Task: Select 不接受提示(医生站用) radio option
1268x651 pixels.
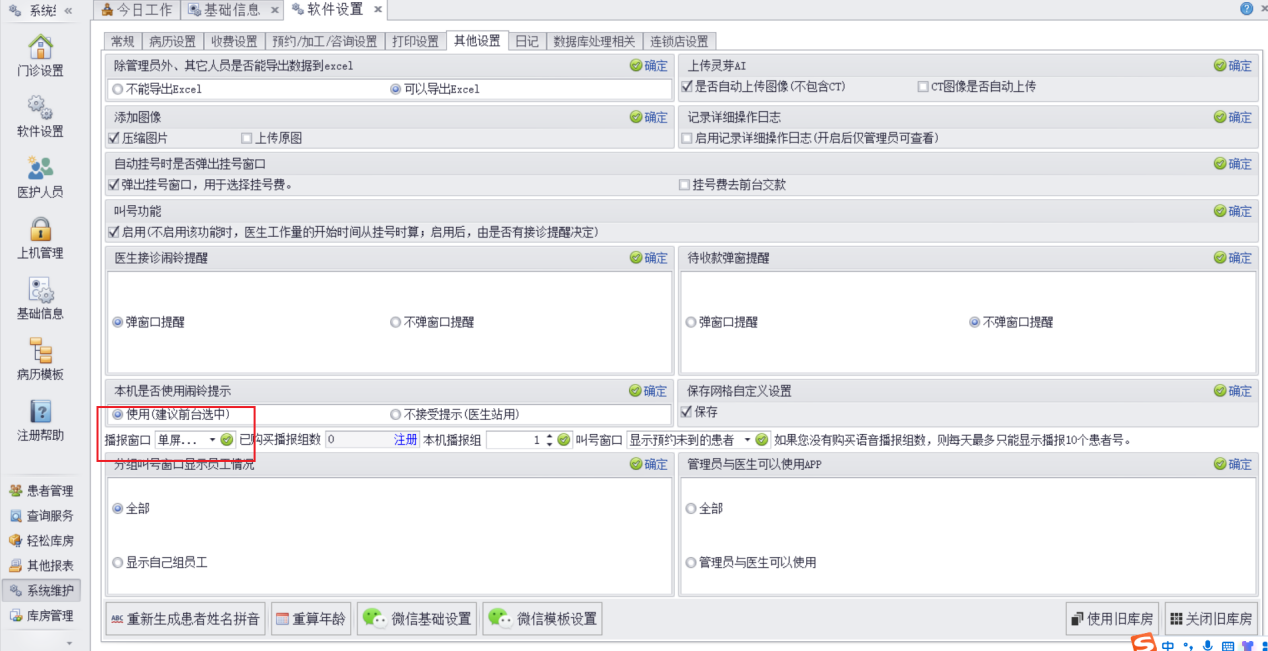Action: 395,414
